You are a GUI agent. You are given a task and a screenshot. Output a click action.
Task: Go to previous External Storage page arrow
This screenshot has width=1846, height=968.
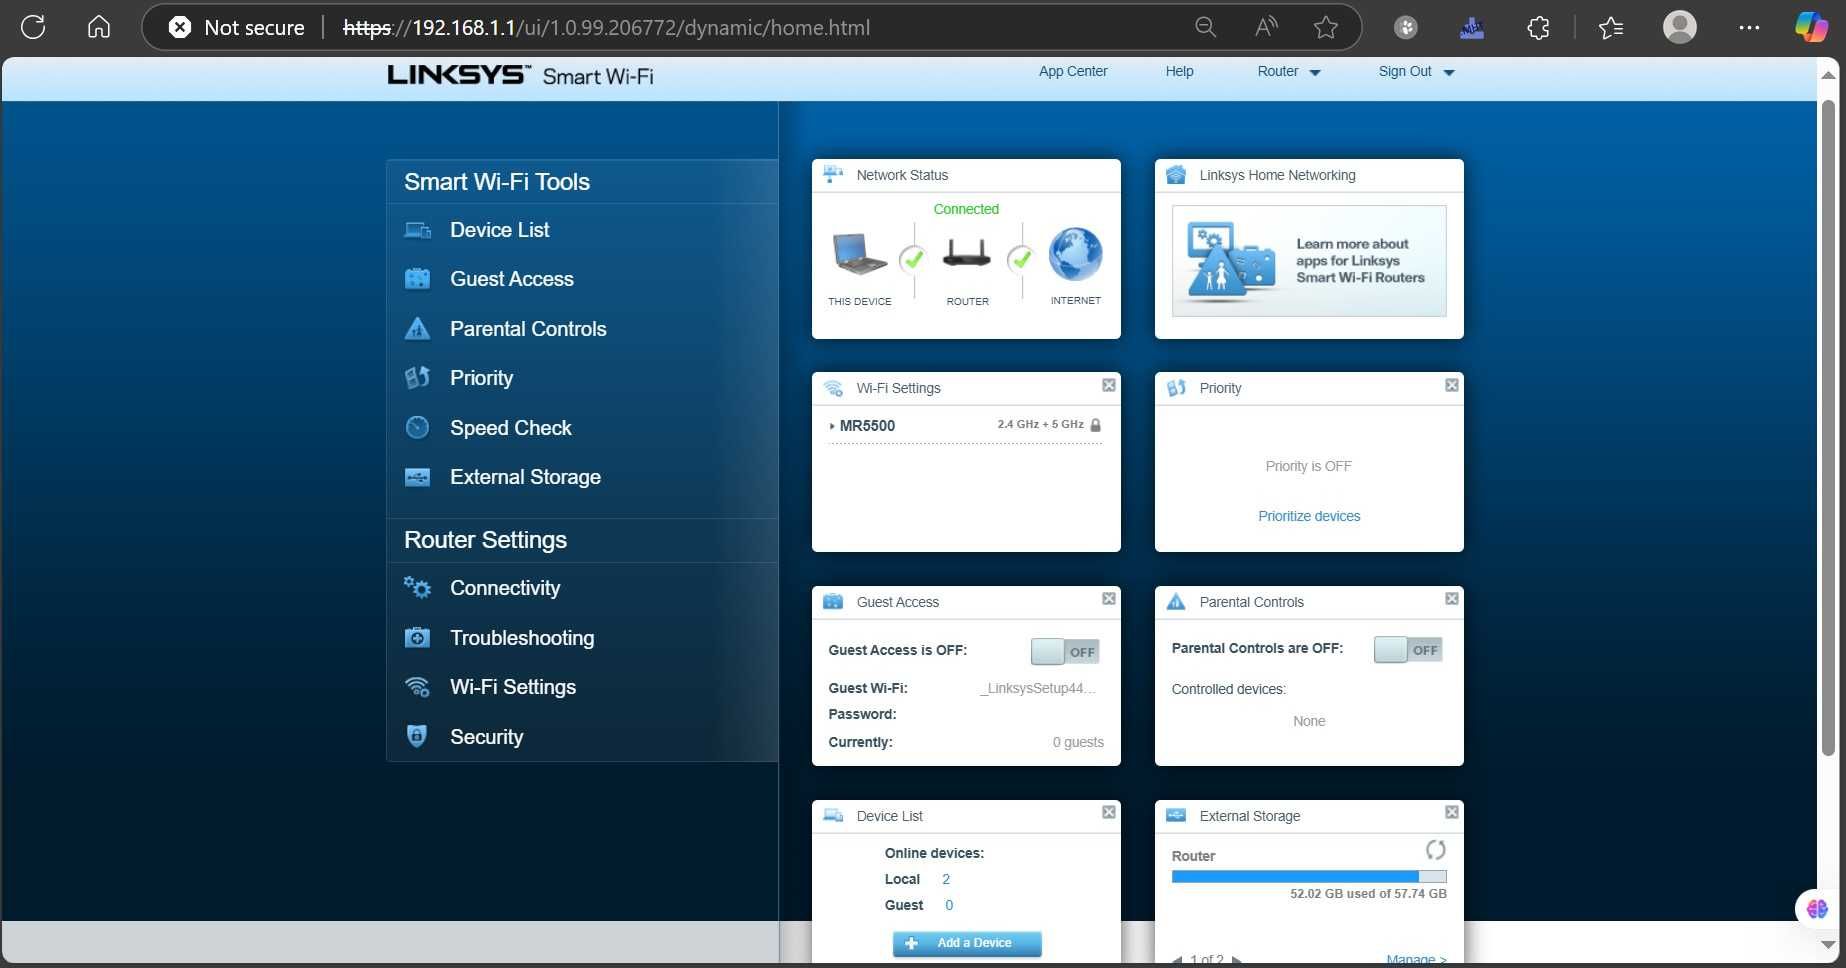(1177, 960)
